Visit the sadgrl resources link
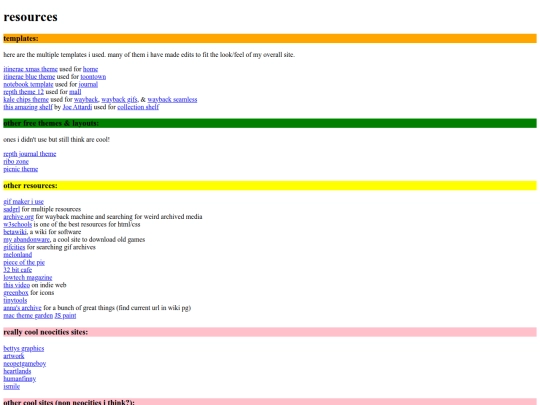 [x=11, y=209]
